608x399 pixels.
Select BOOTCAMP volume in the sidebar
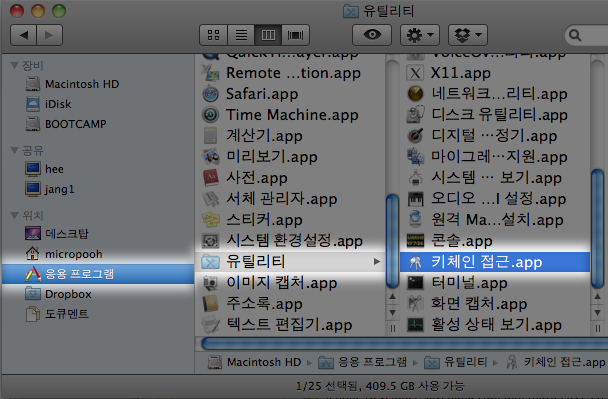click(66, 124)
